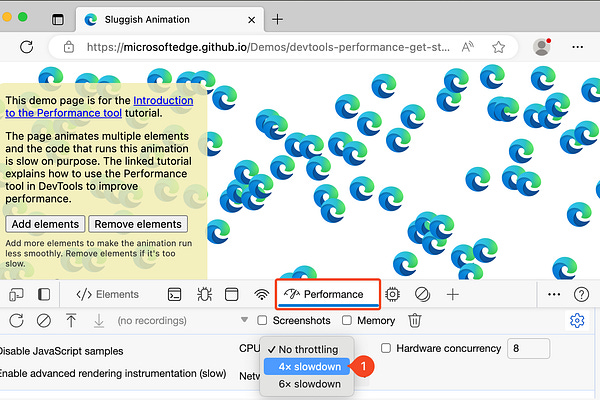Click the Enable advanced rendering instrumentation label
This screenshot has height=400, width=600.
pyautogui.click(x=113, y=374)
